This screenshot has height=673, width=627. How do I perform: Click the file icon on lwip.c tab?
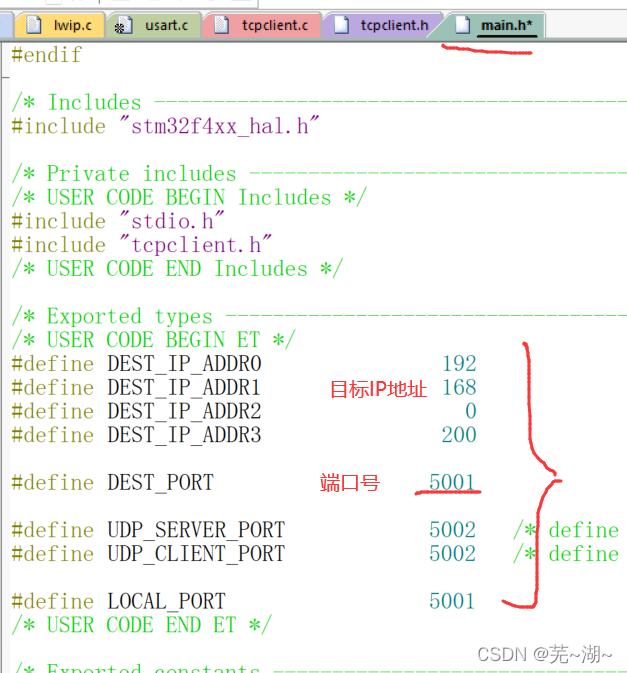tap(34, 25)
